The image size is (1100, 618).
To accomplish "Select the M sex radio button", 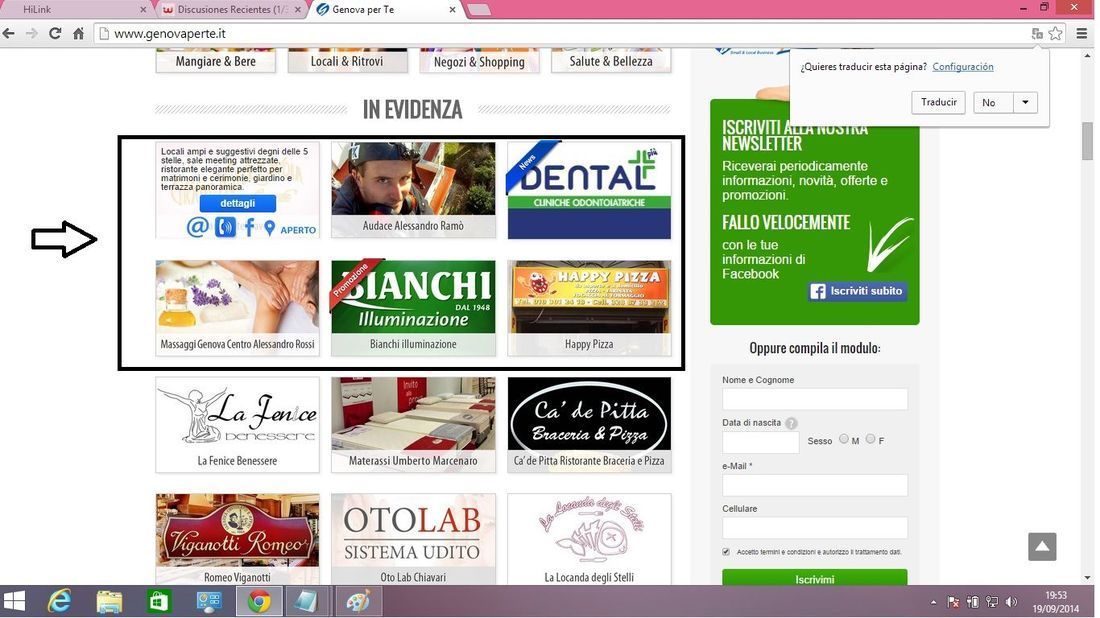I will point(844,439).
